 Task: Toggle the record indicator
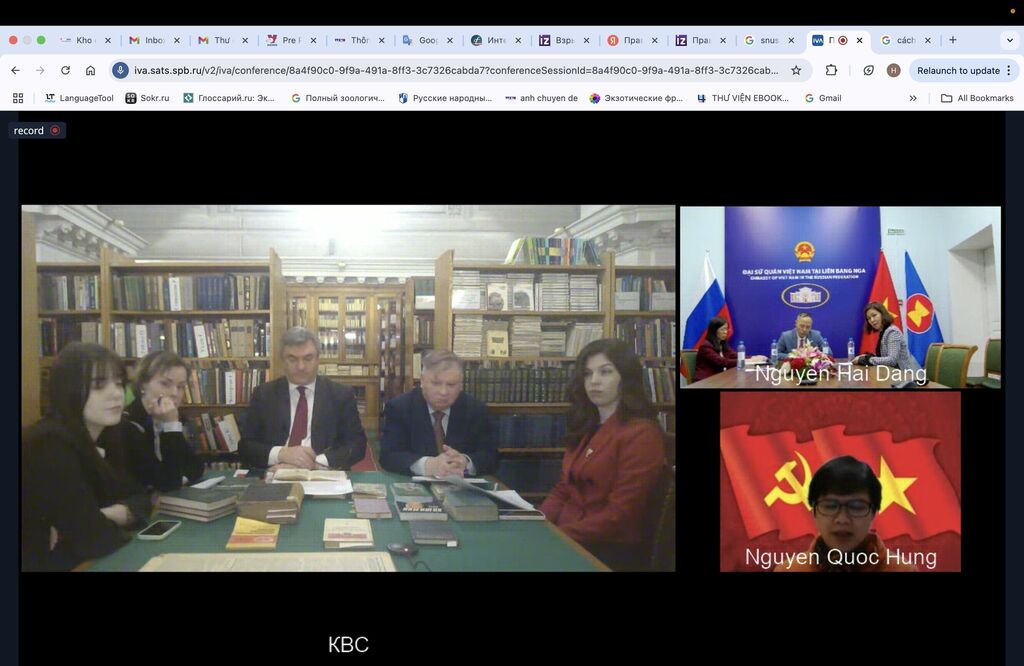pyautogui.click(x=37, y=130)
